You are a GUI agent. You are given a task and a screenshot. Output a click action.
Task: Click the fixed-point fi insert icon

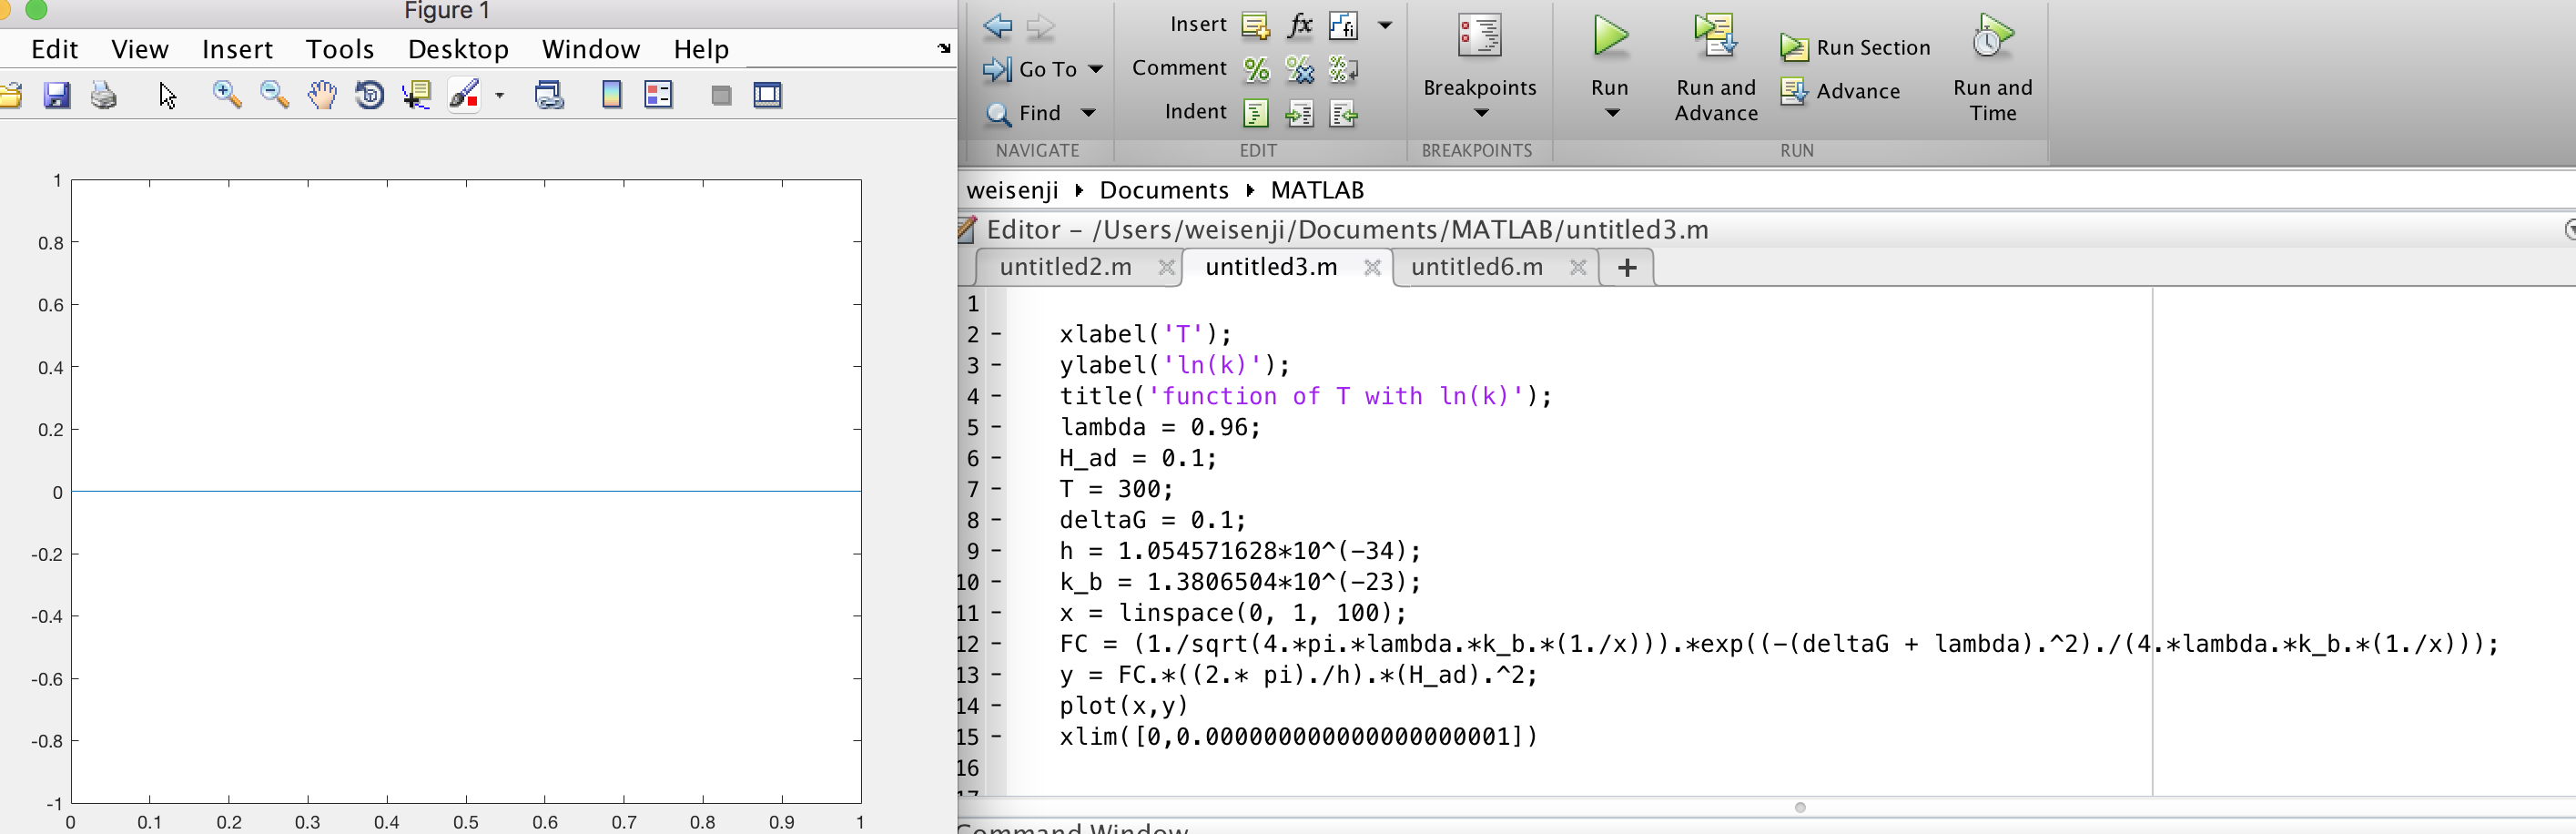pos(1343,26)
